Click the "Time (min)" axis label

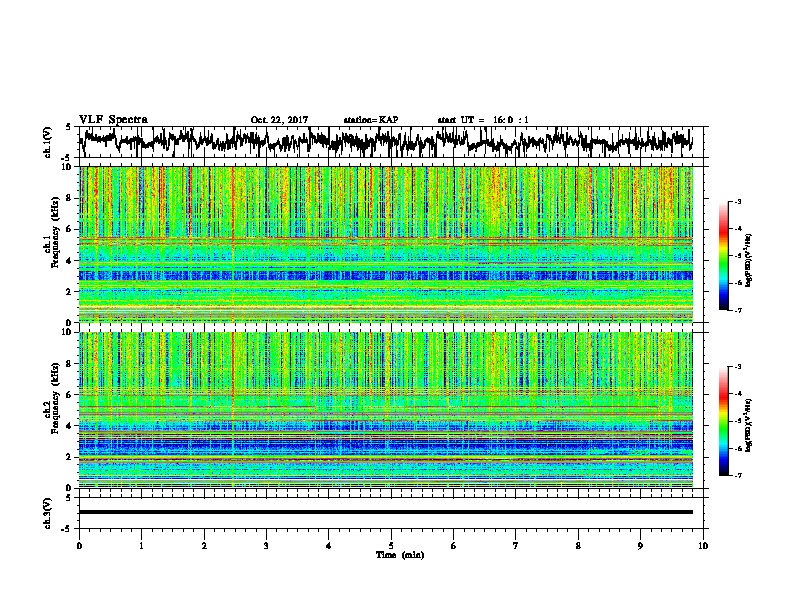(400, 555)
